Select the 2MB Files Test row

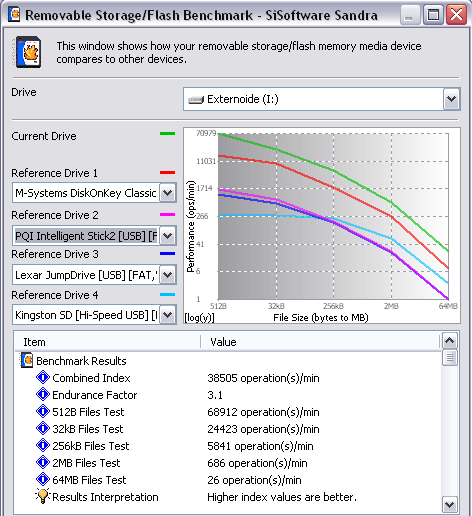pyautogui.click(x=228, y=463)
